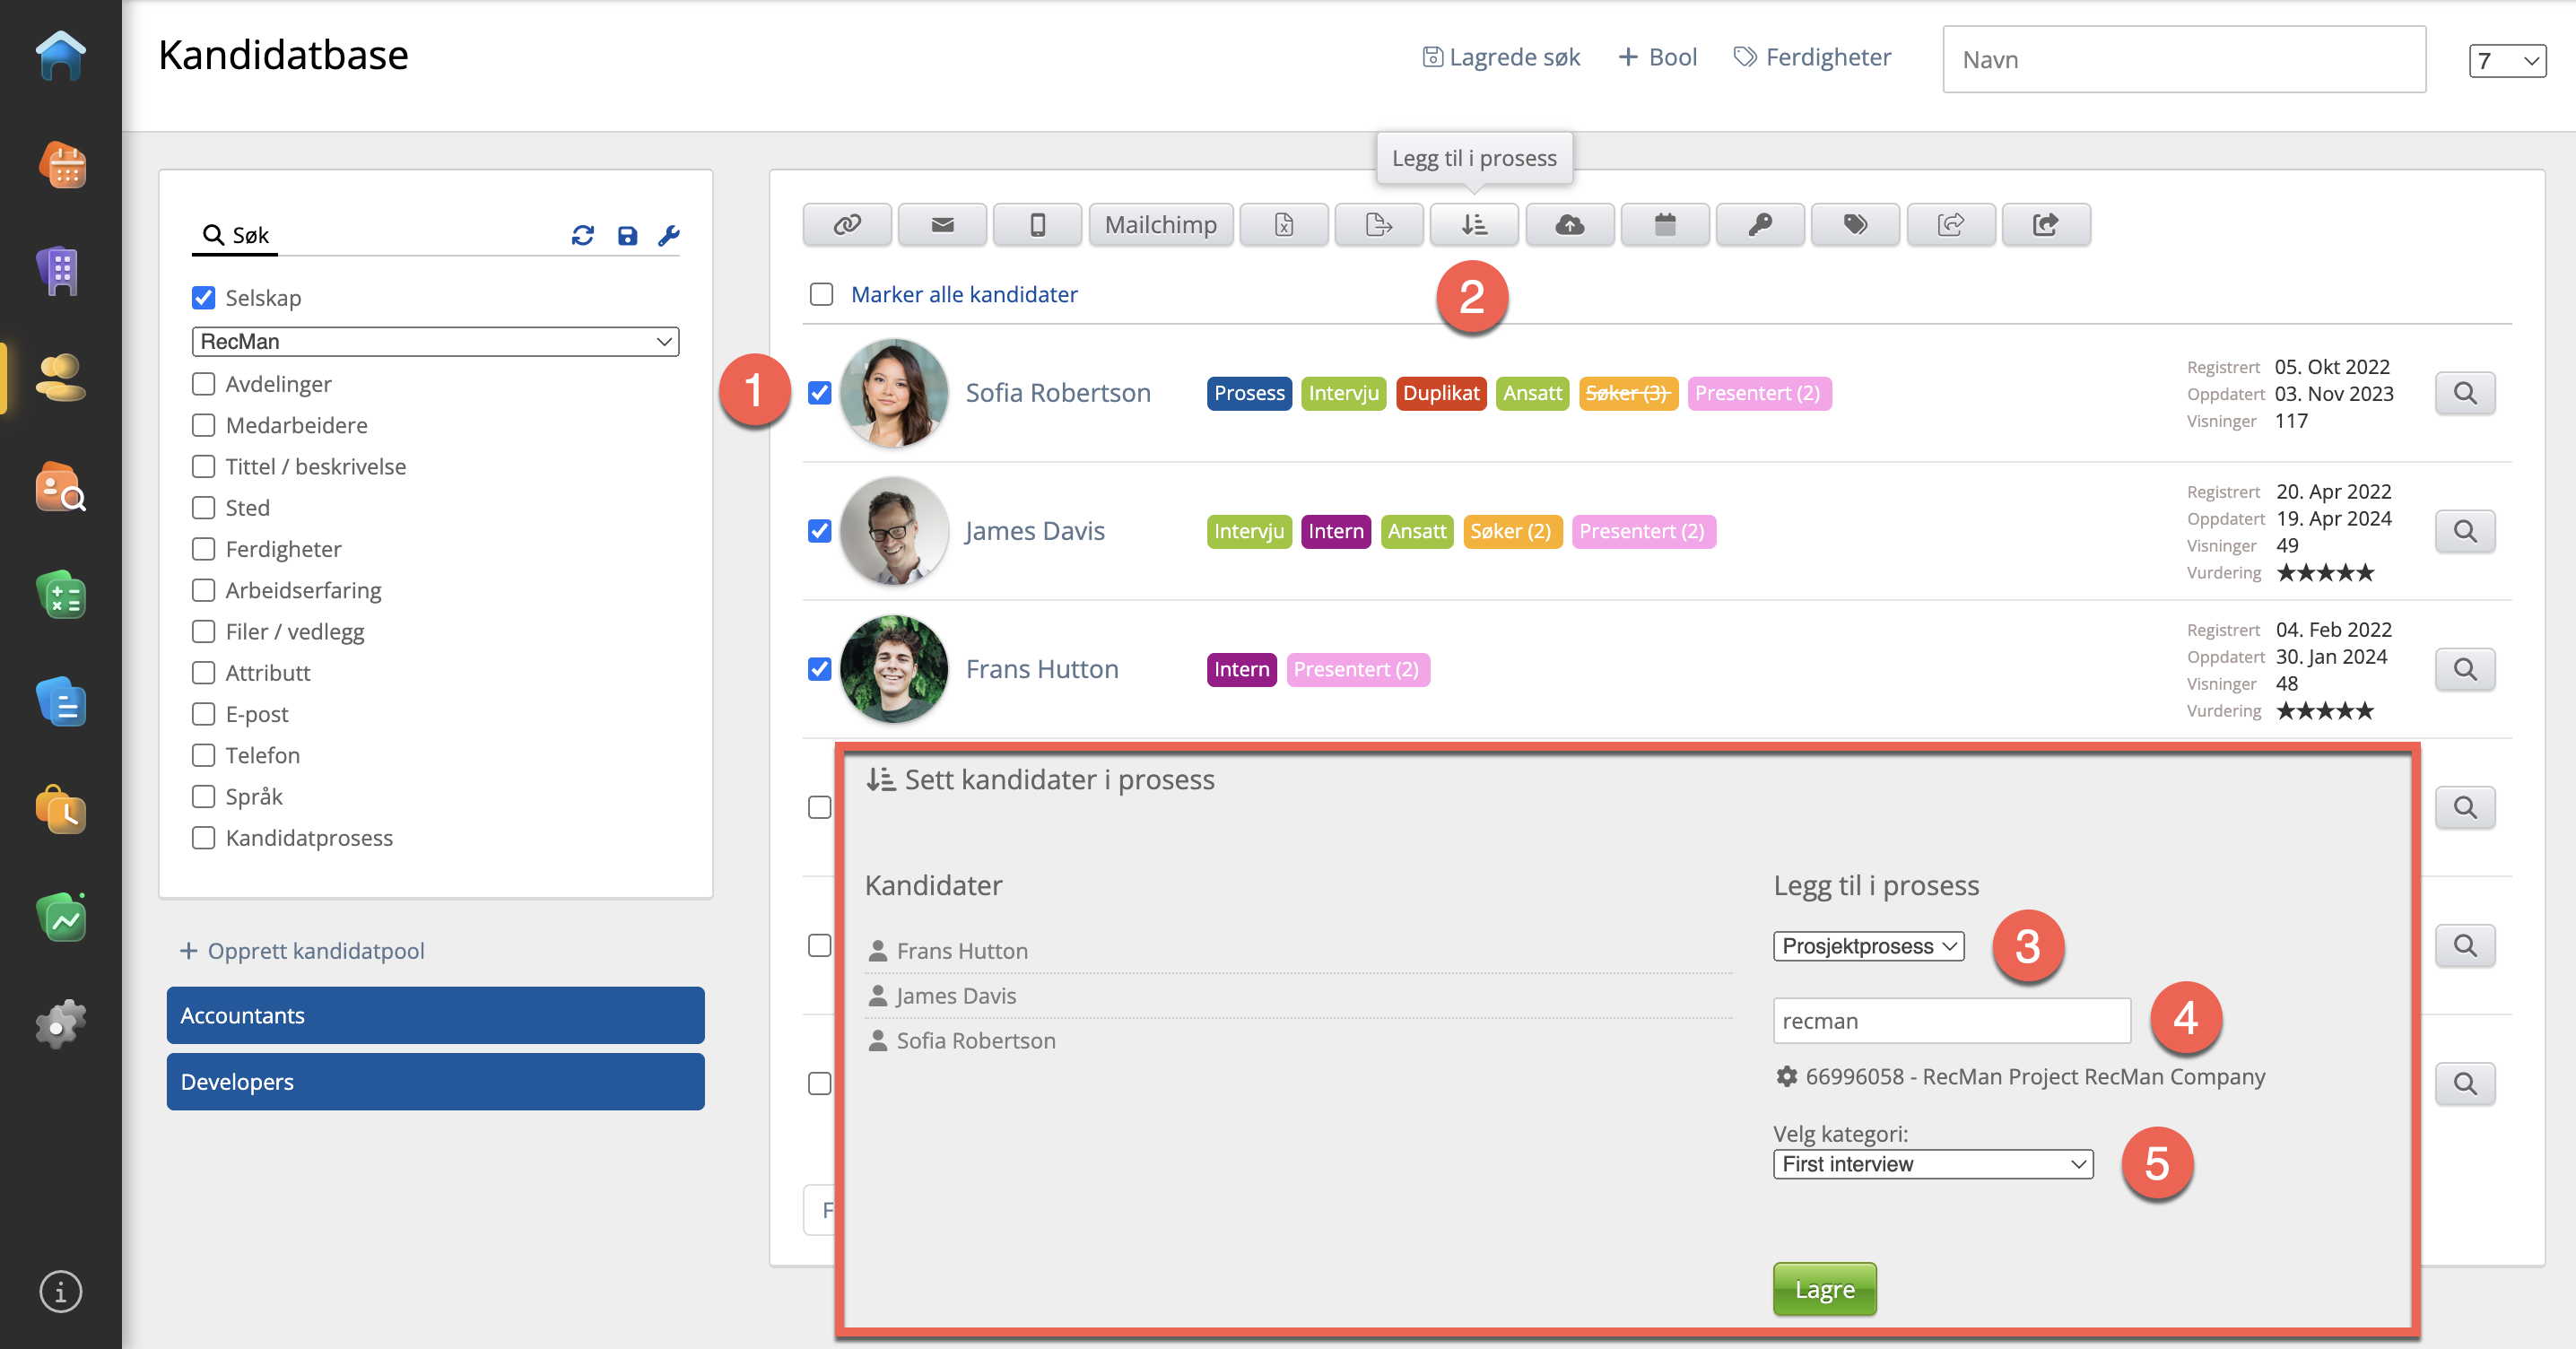Click the 'Legg til i prosess' sort icon

point(1473,224)
